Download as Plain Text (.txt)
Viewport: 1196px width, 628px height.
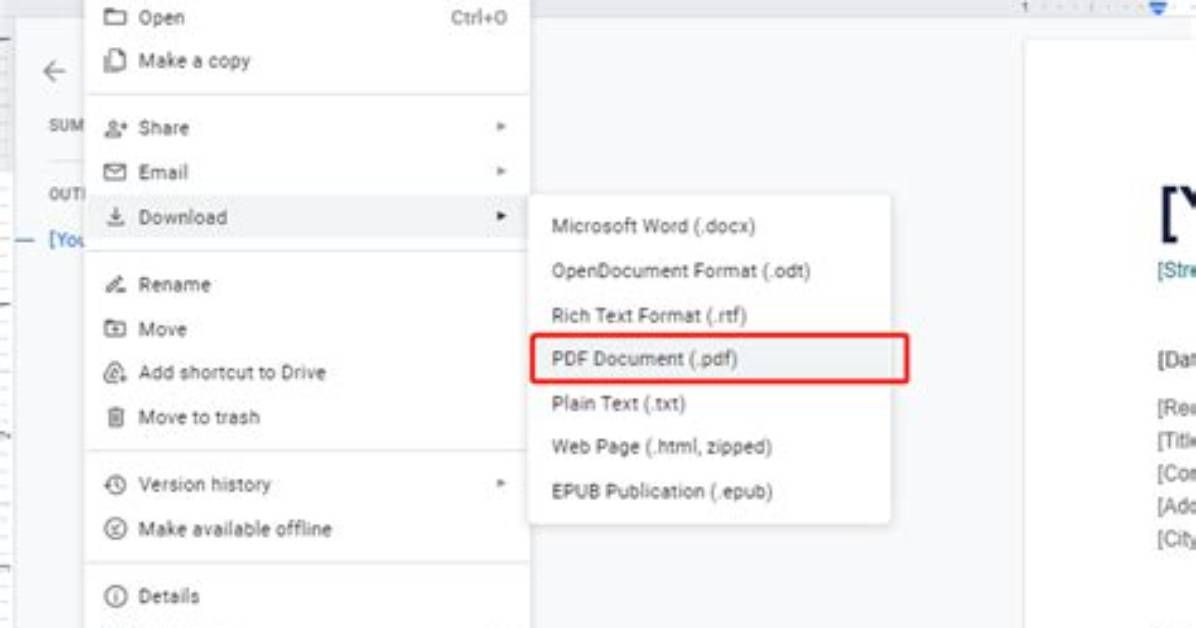click(x=709, y=404)
